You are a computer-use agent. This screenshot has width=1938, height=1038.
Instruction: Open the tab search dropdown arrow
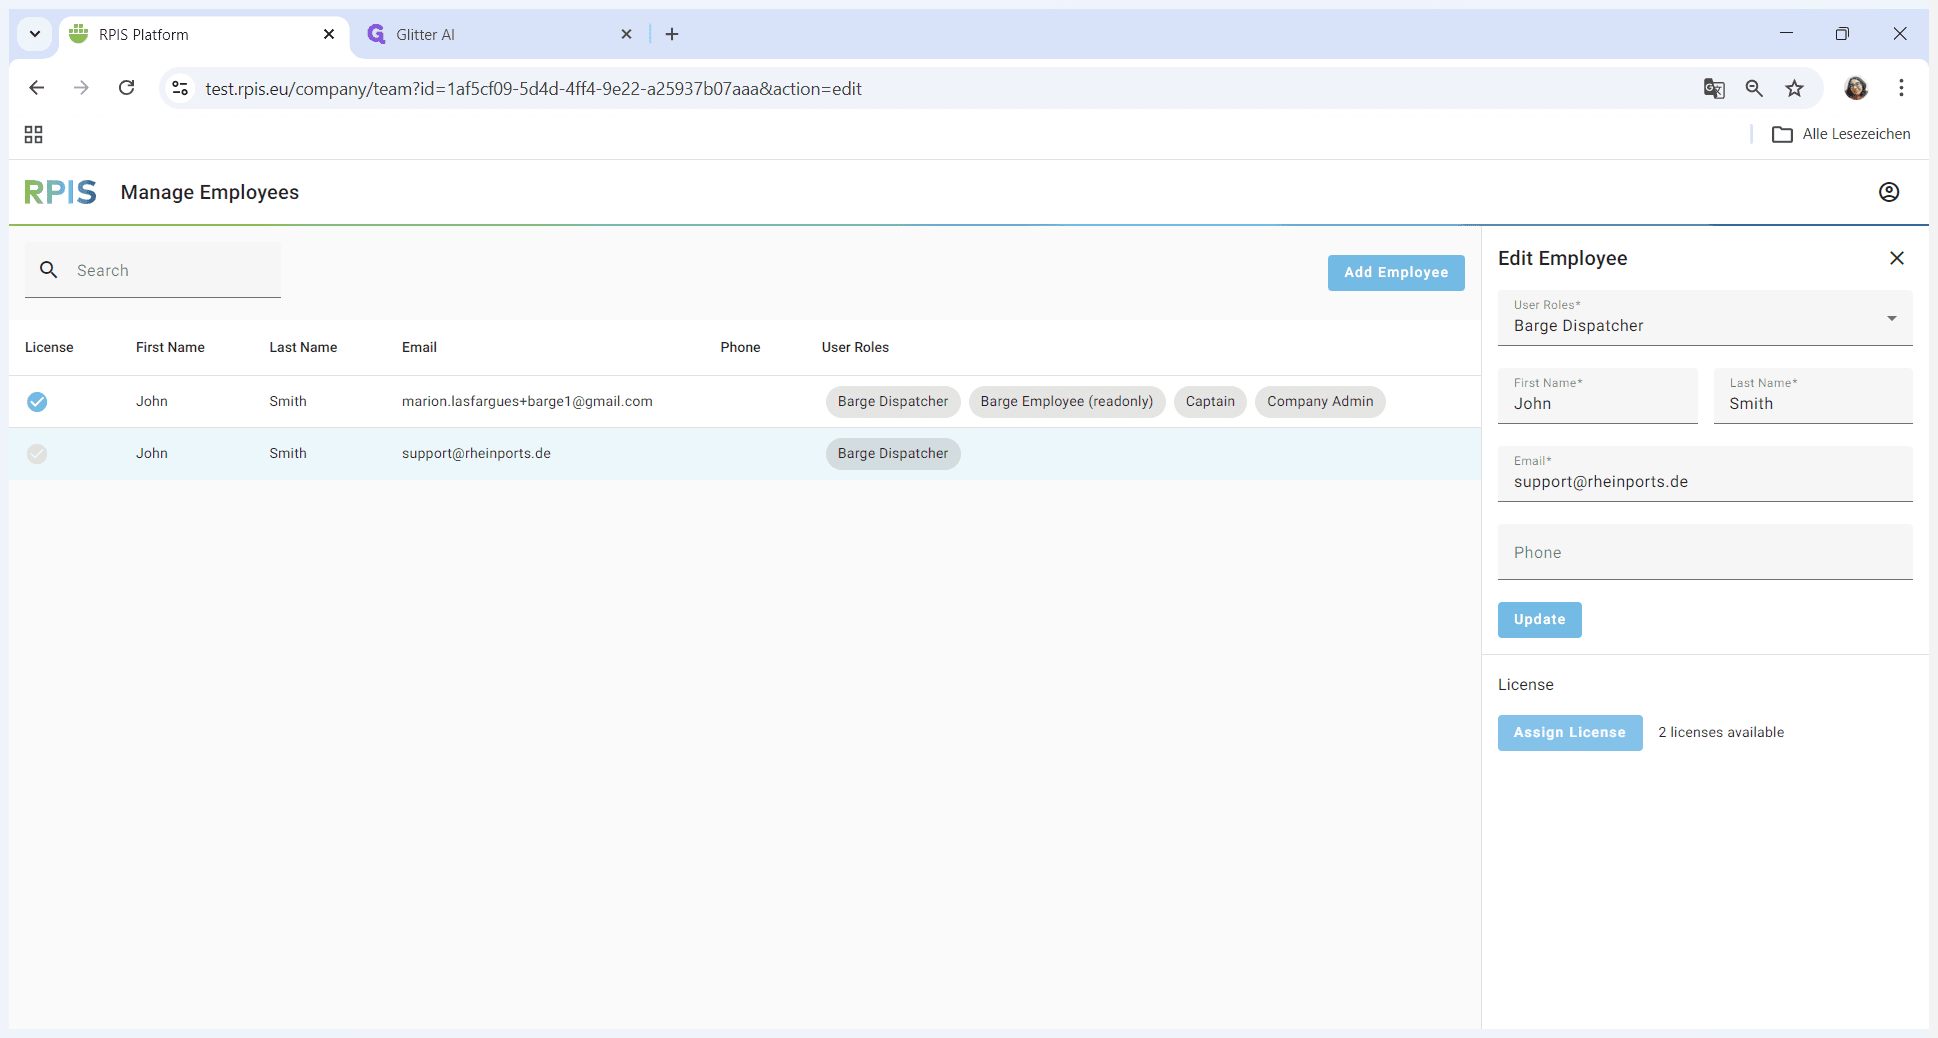[x=35, y=34]
